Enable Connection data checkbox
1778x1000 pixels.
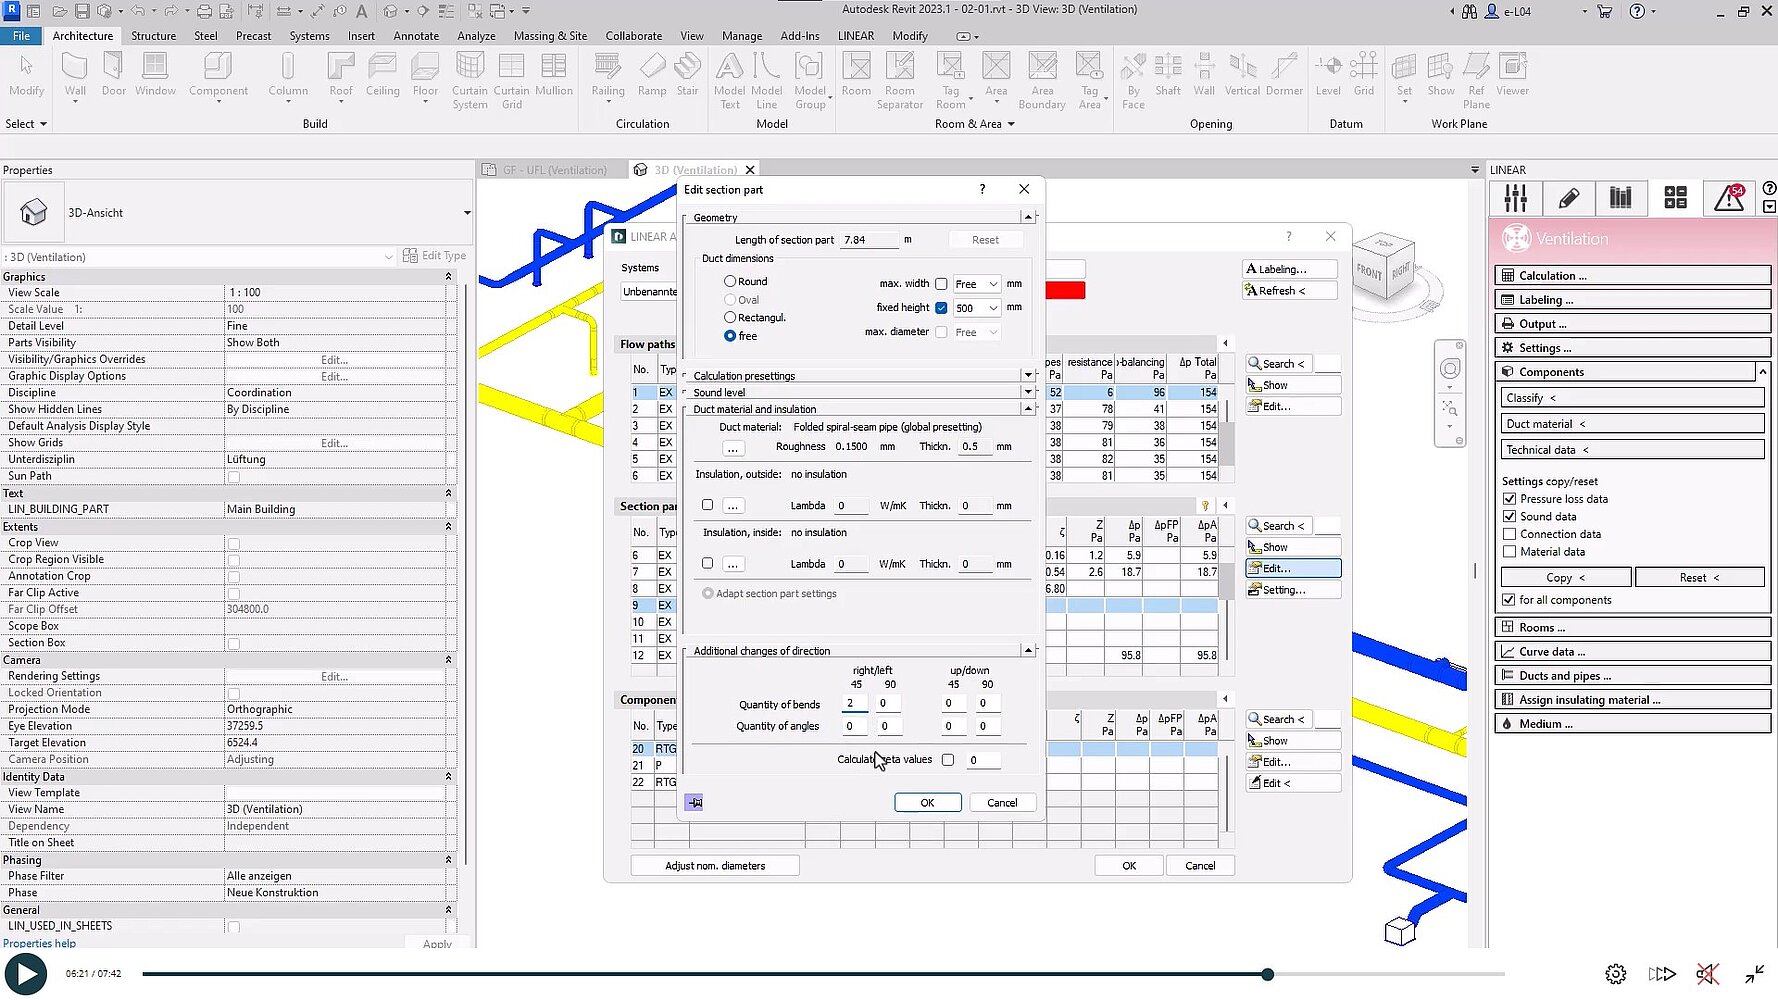pos(1510,534)
